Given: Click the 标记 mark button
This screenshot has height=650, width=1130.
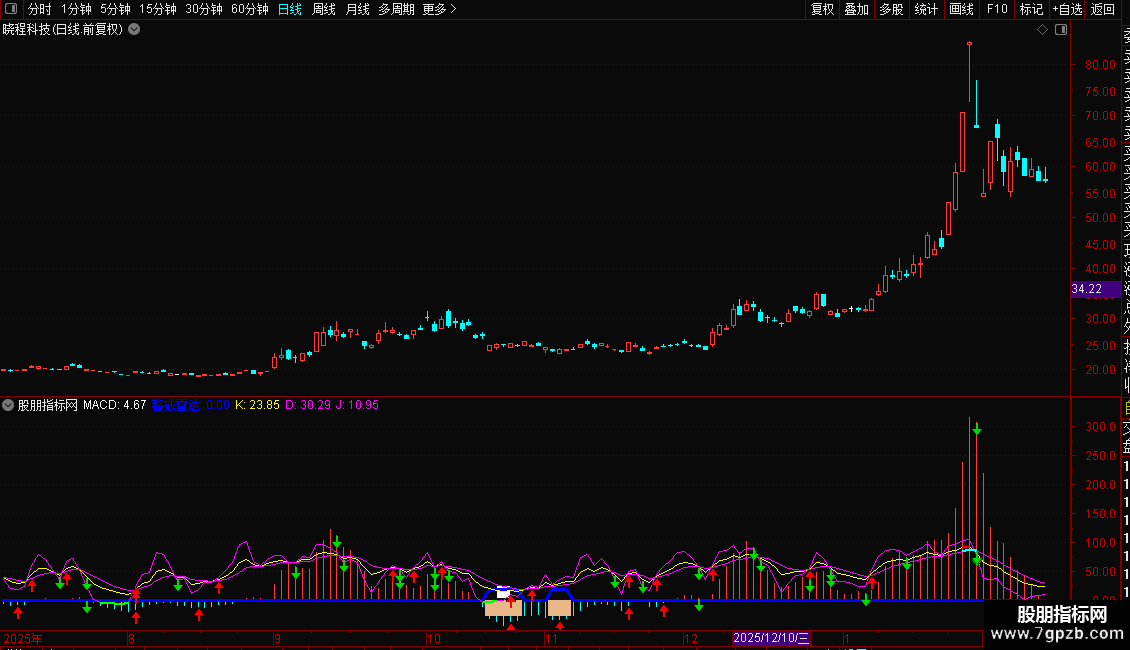Looking at the screenshot, I should [x=1031, y=9].
